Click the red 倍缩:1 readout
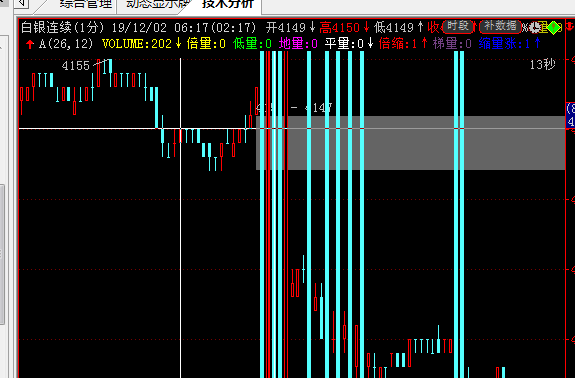 398,44
